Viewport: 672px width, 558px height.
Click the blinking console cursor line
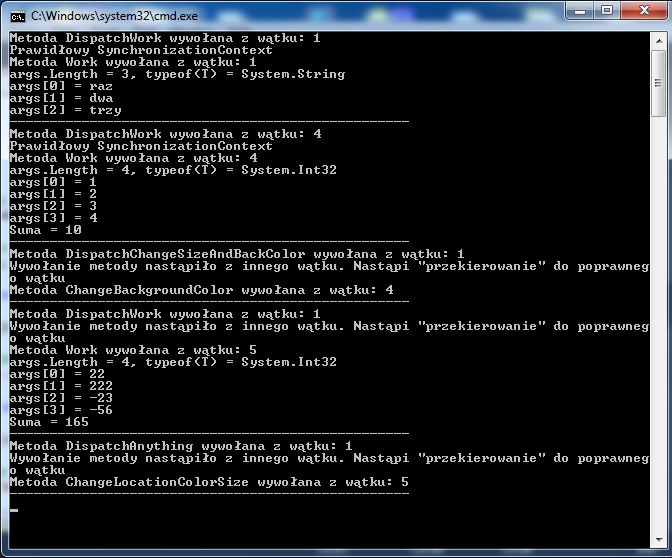(14, 510)
